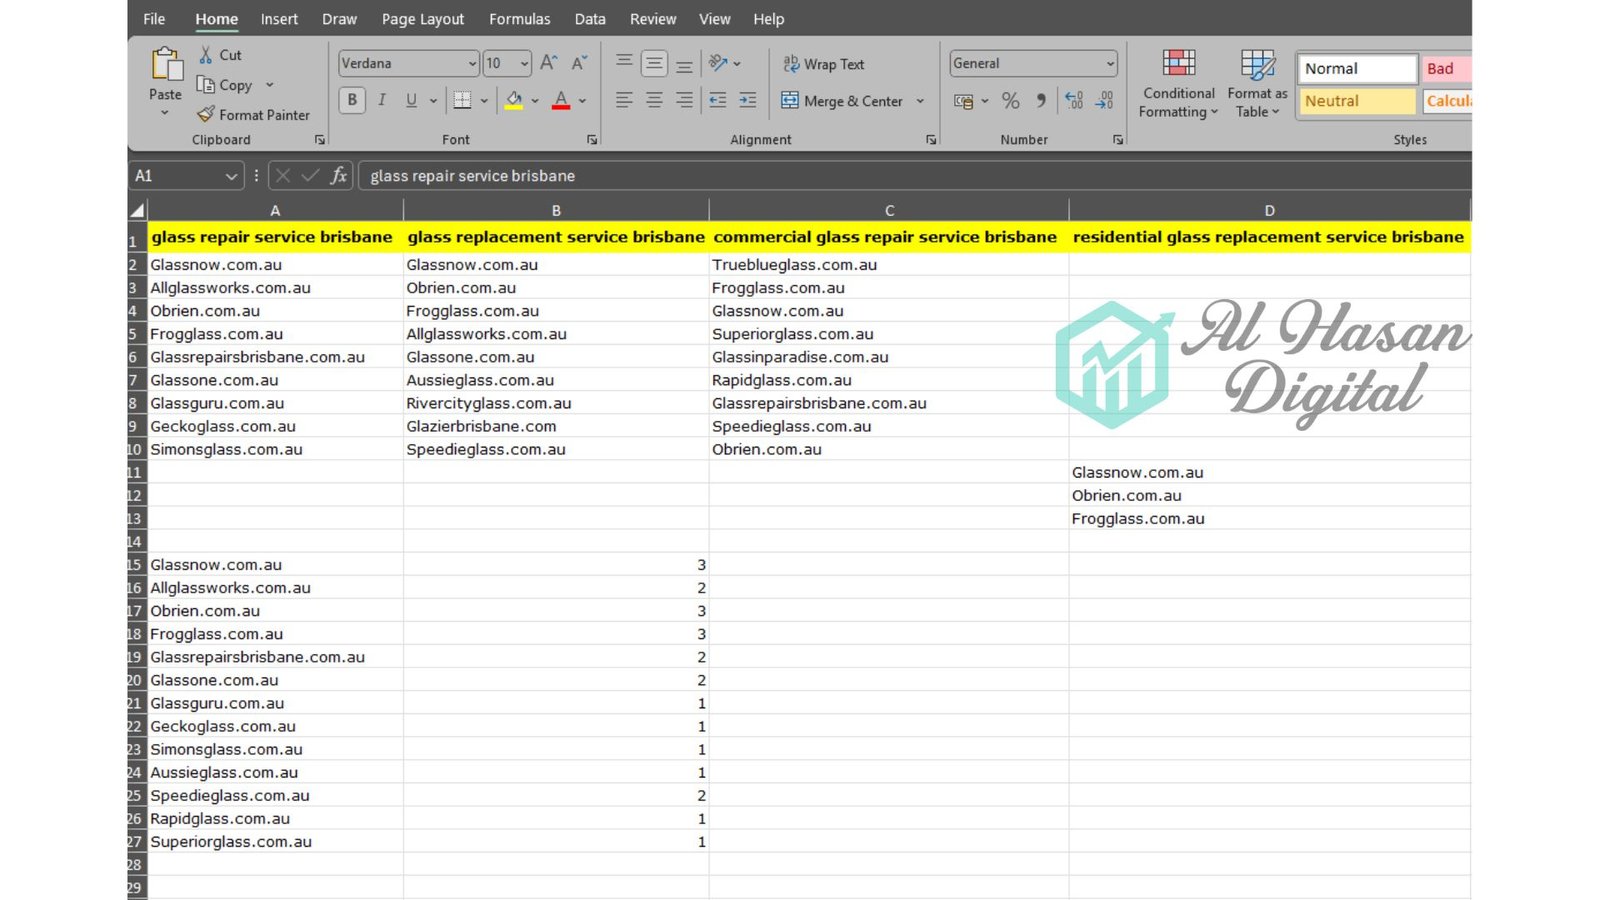This screenshot has height=900, width=1600.
Task: Increase decimal places
Action: click(x=1074, y=101)
